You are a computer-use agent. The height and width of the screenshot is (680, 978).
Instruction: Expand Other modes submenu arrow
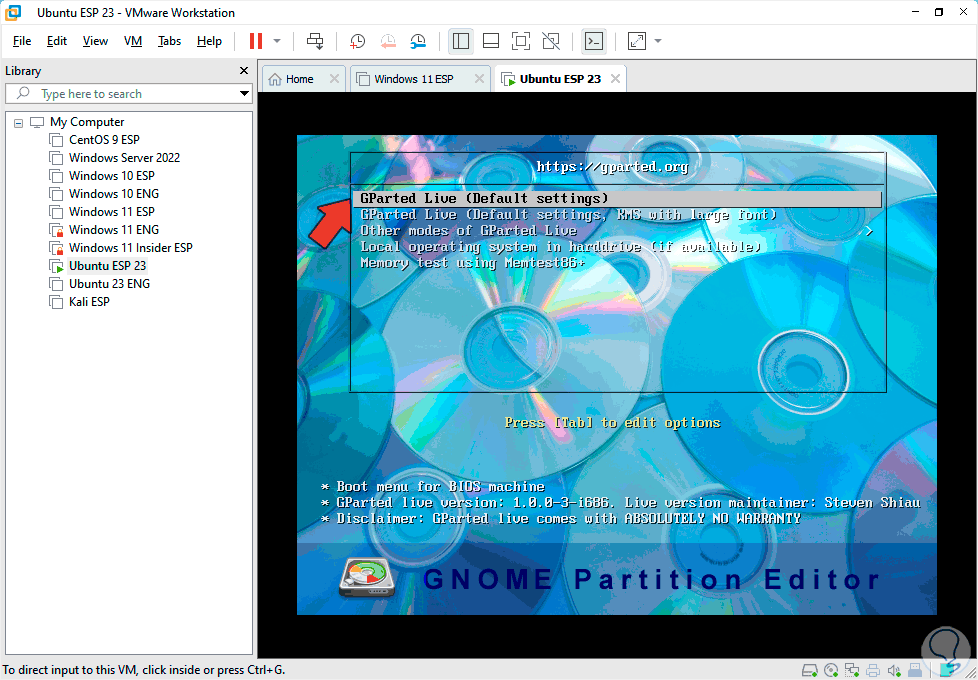tap(868, 231)
